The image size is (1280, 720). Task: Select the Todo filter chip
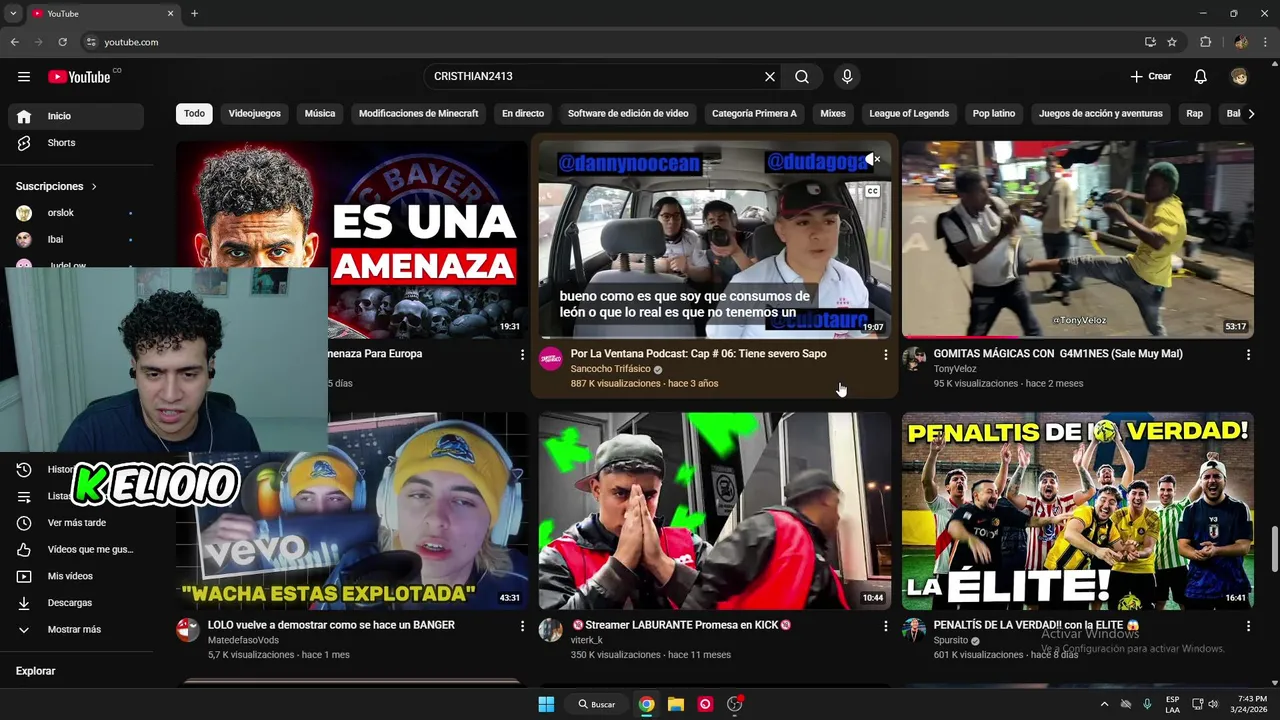(194, 114)
